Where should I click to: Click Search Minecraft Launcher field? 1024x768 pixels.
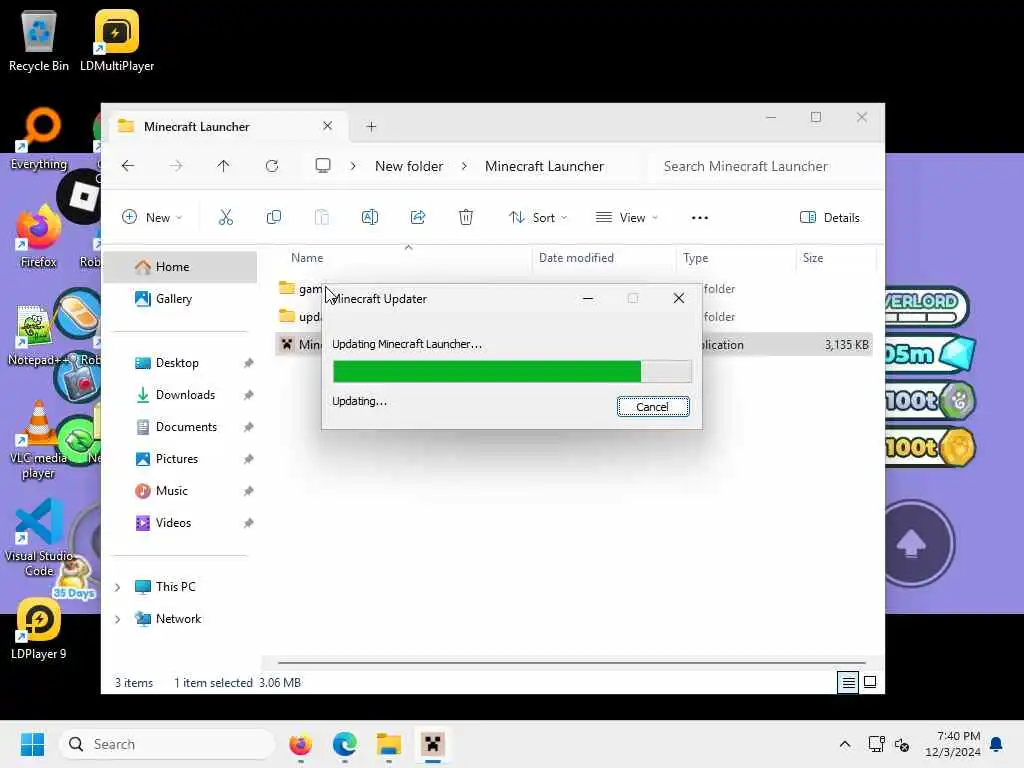point(764,166)
